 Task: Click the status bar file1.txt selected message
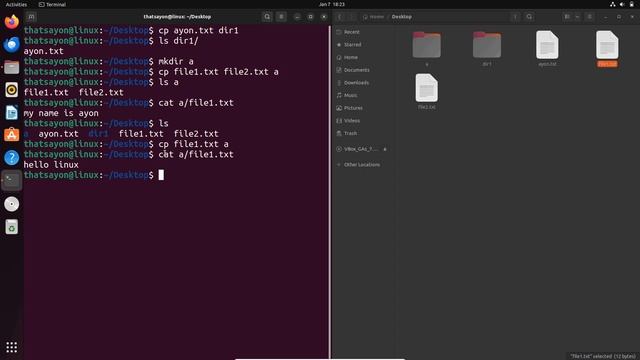coord(603,356)
